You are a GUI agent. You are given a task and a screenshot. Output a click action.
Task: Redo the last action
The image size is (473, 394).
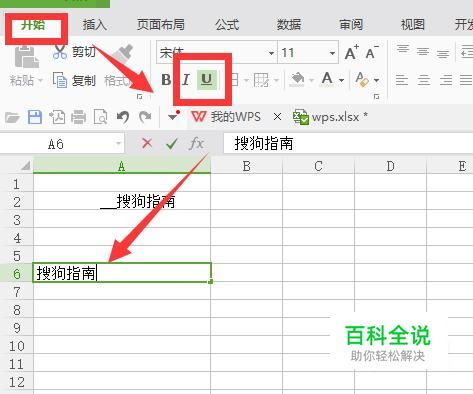coord(145,117)
